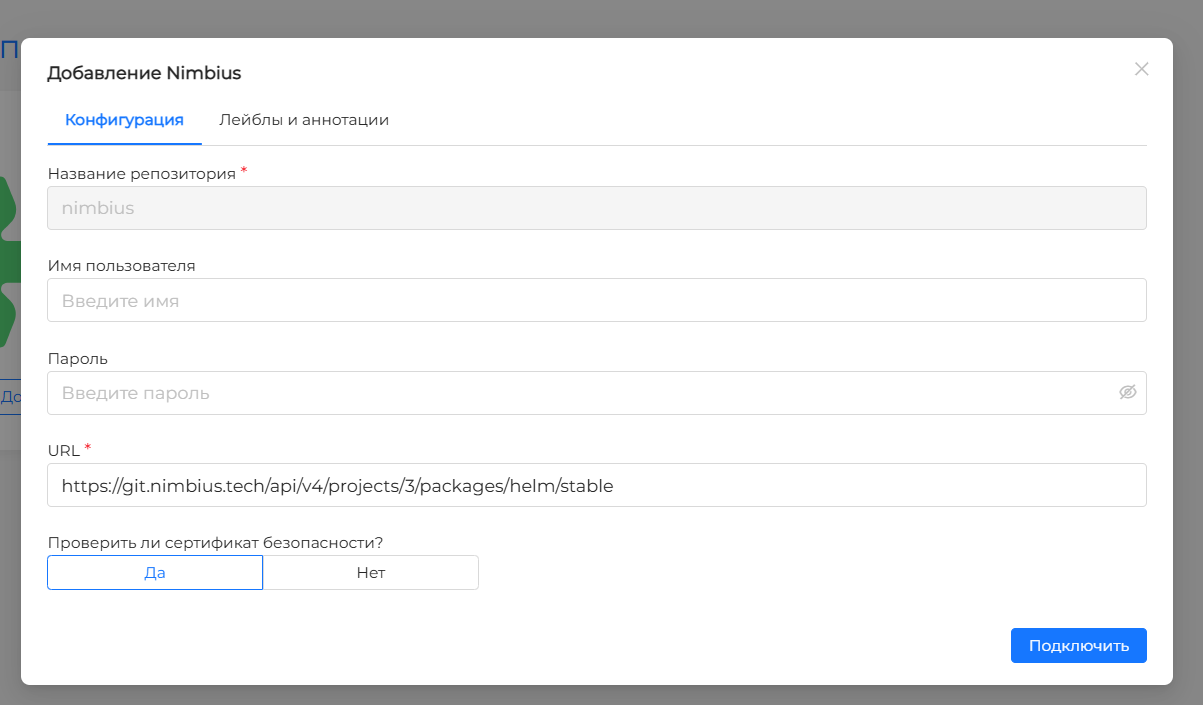Click the URL field with the helm address

(596, 486)
